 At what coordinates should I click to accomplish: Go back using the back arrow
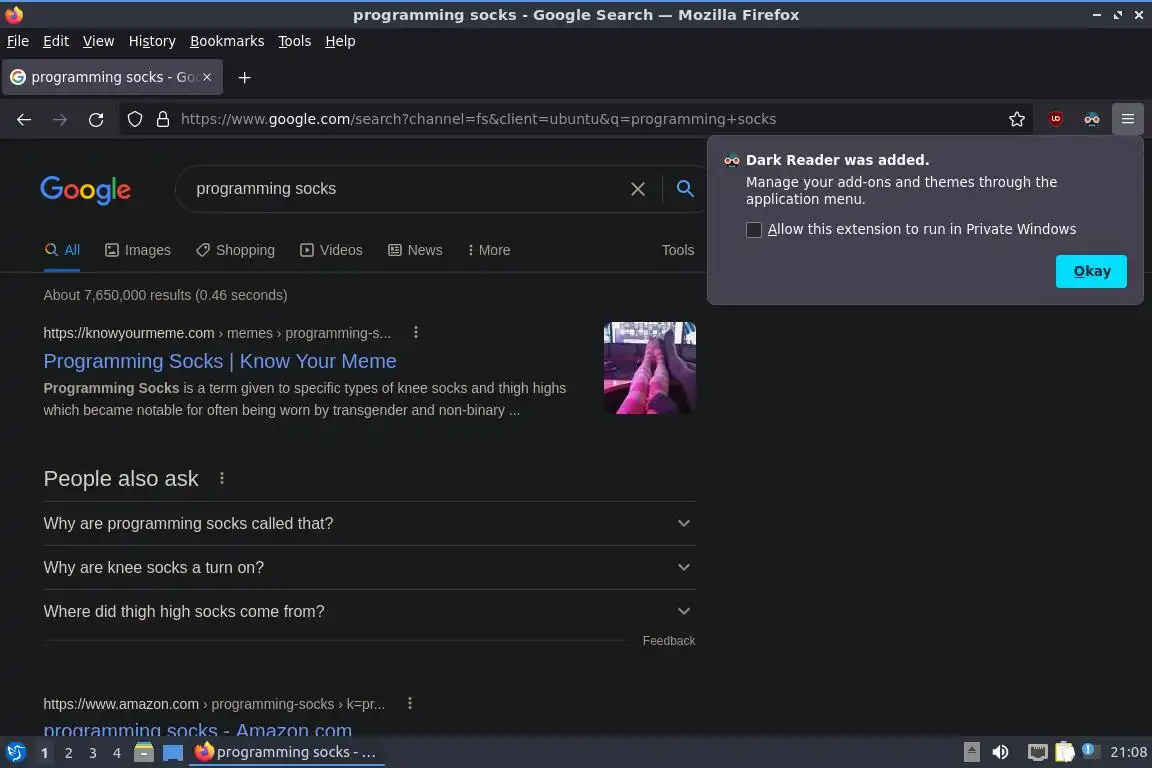pos(24,119)
